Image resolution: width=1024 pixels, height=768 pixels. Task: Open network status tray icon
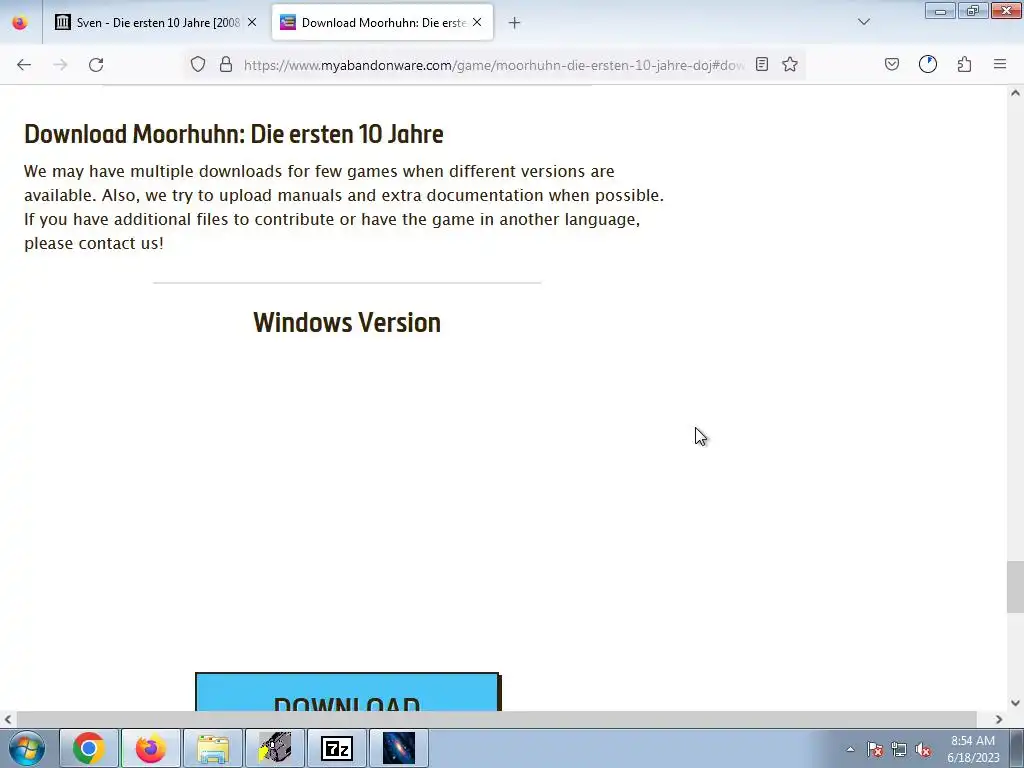(899, 750)
